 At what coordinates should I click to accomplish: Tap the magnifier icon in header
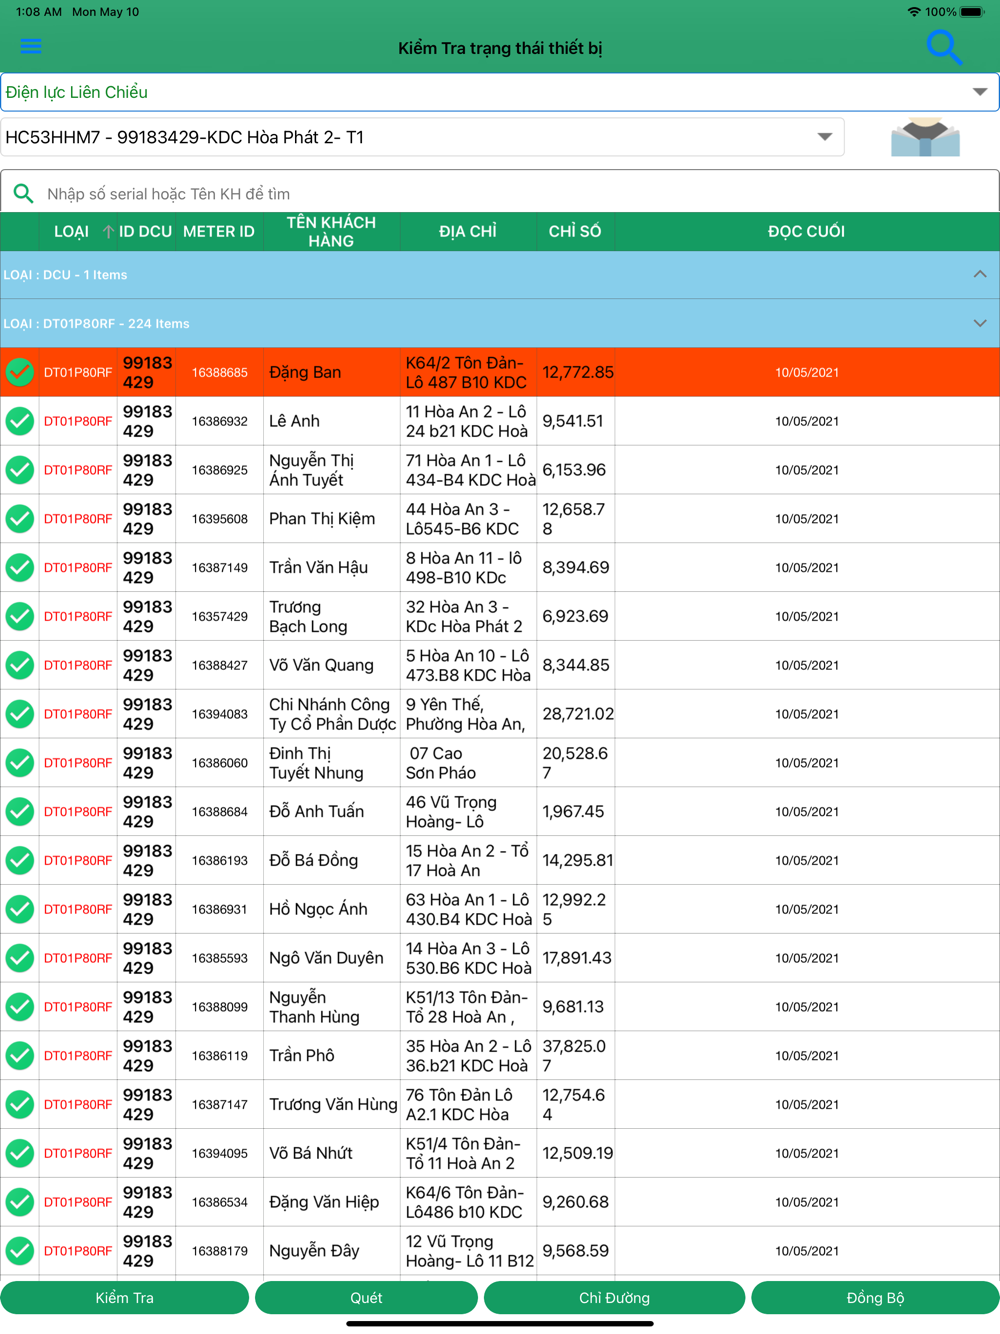943,47
